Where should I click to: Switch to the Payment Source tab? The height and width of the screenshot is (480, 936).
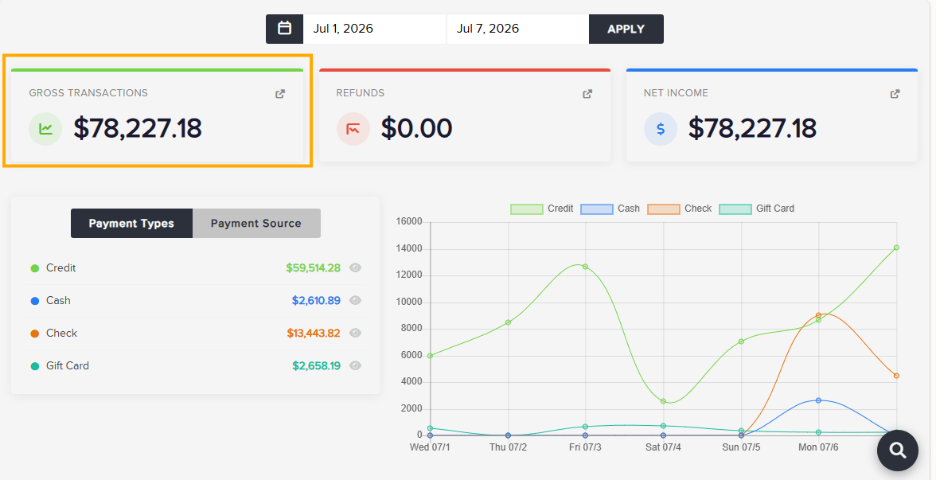pyautogui.click(x=256, y=223)
